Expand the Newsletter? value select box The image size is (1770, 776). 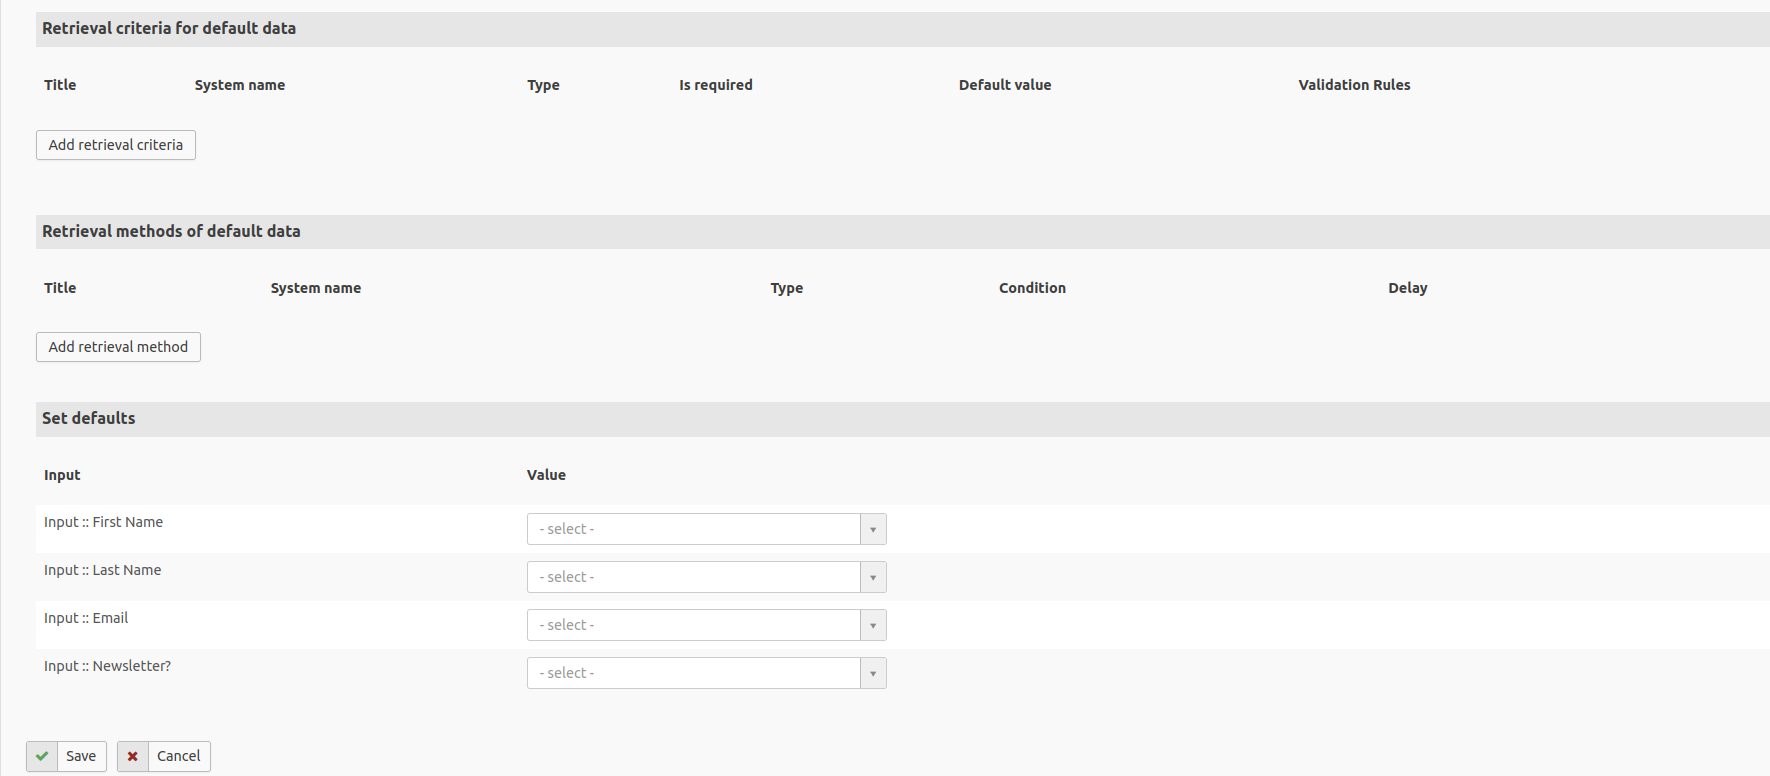pyautogui.click(x=694, y=673)
